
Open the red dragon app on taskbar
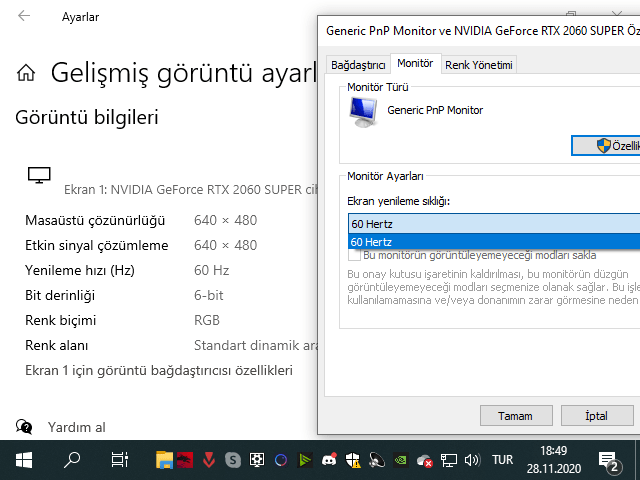point(185,460)
